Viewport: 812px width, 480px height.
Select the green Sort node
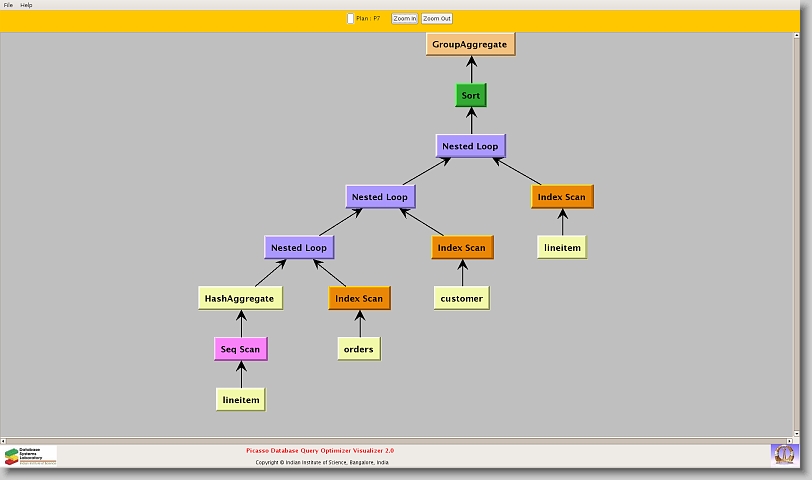click(470, 96)
